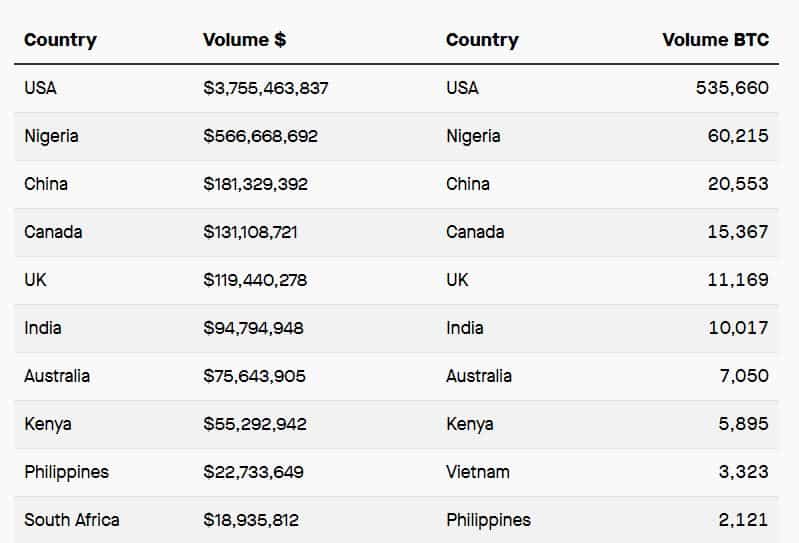Select Nigeria BTC volume 60,215
This screenshot has width=799, height=543.
point(738,136)
